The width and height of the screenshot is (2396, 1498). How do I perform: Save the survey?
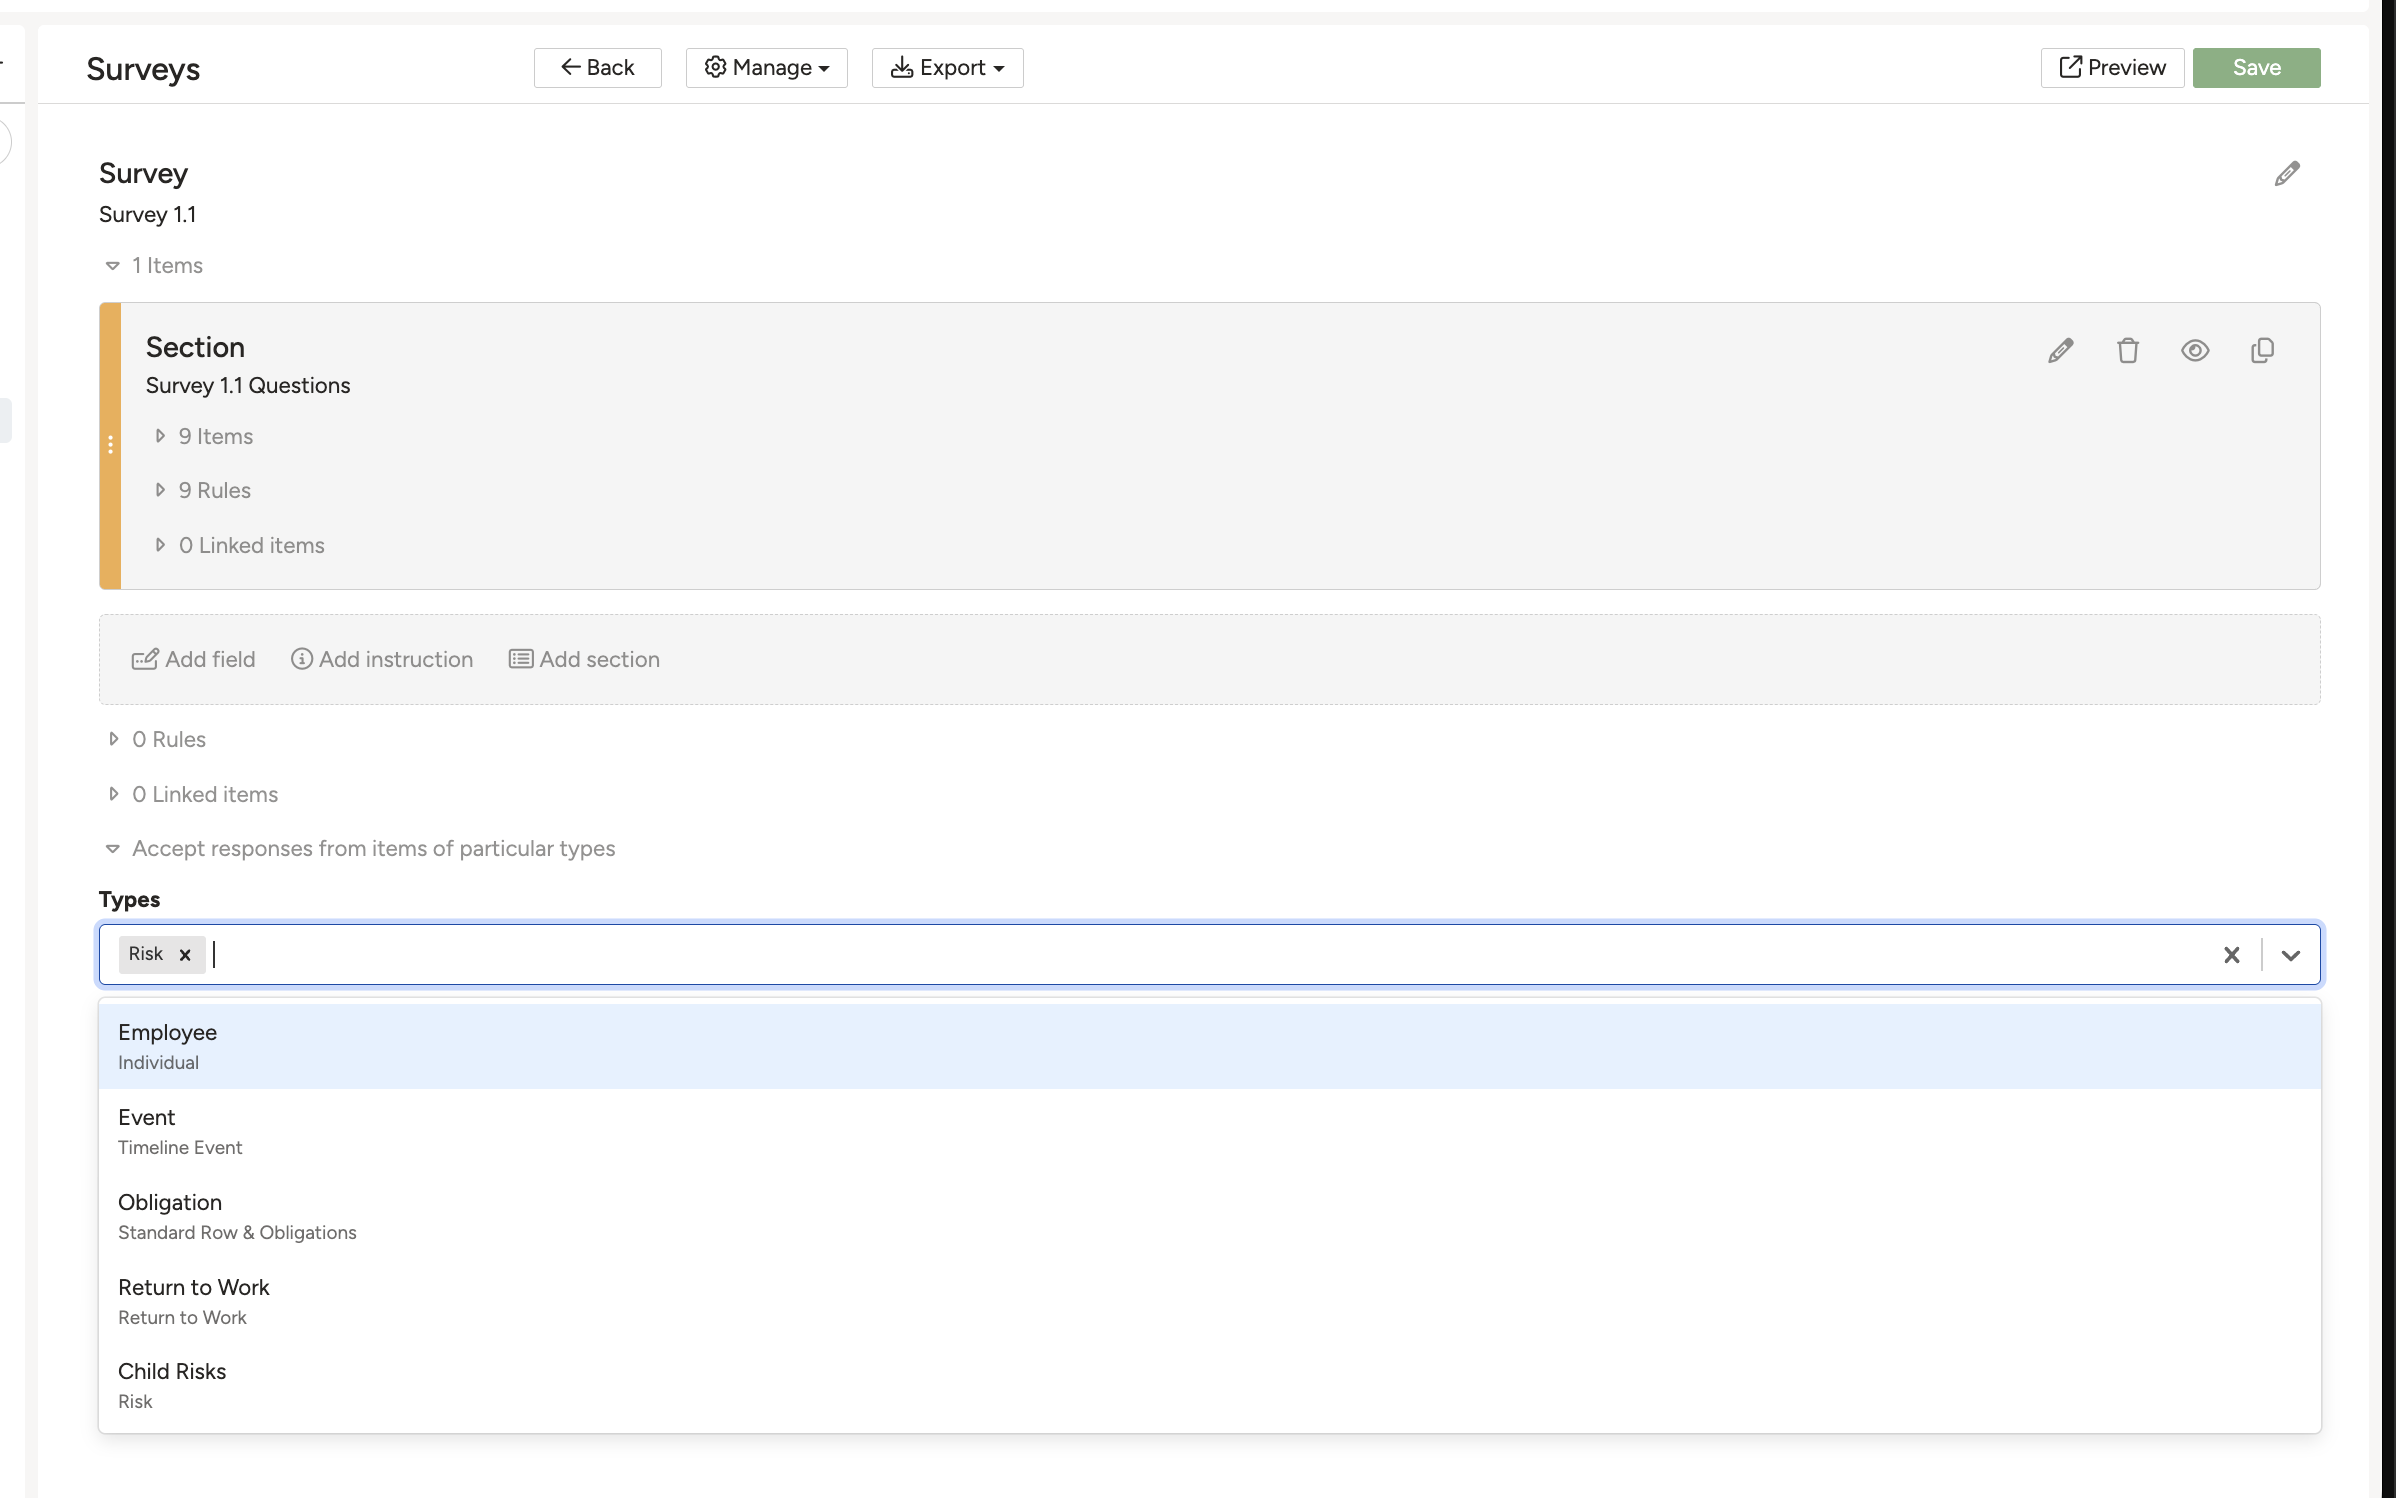[x=2256, y=68]
